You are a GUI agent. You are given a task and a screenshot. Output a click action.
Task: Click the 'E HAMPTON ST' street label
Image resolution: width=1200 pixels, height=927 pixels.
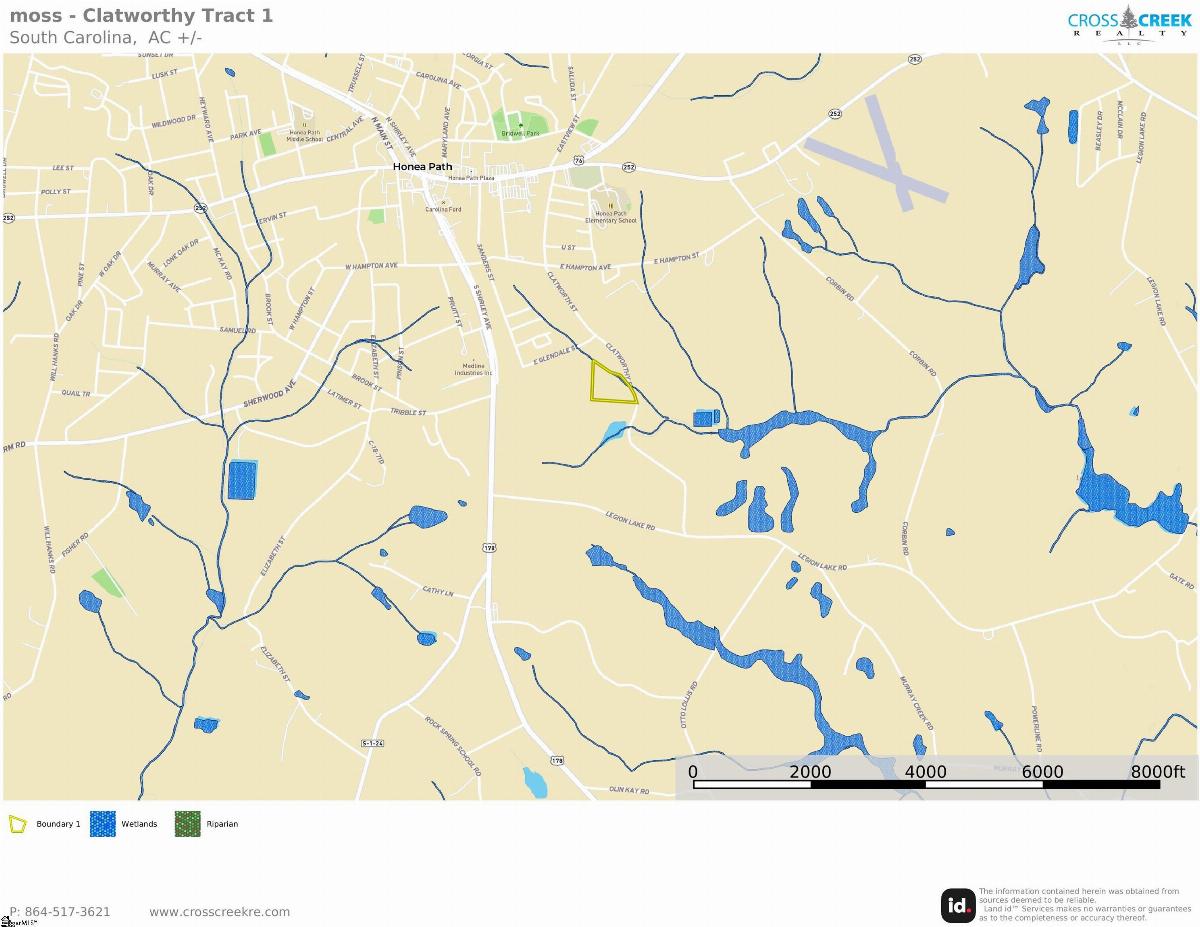tap(677, 258)
